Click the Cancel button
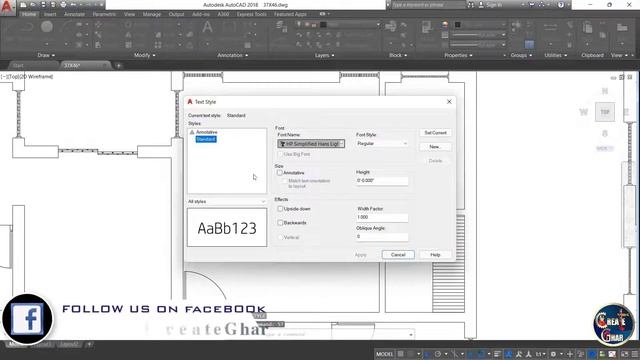This screenshot has width=640, height=360. pos(398,255)
